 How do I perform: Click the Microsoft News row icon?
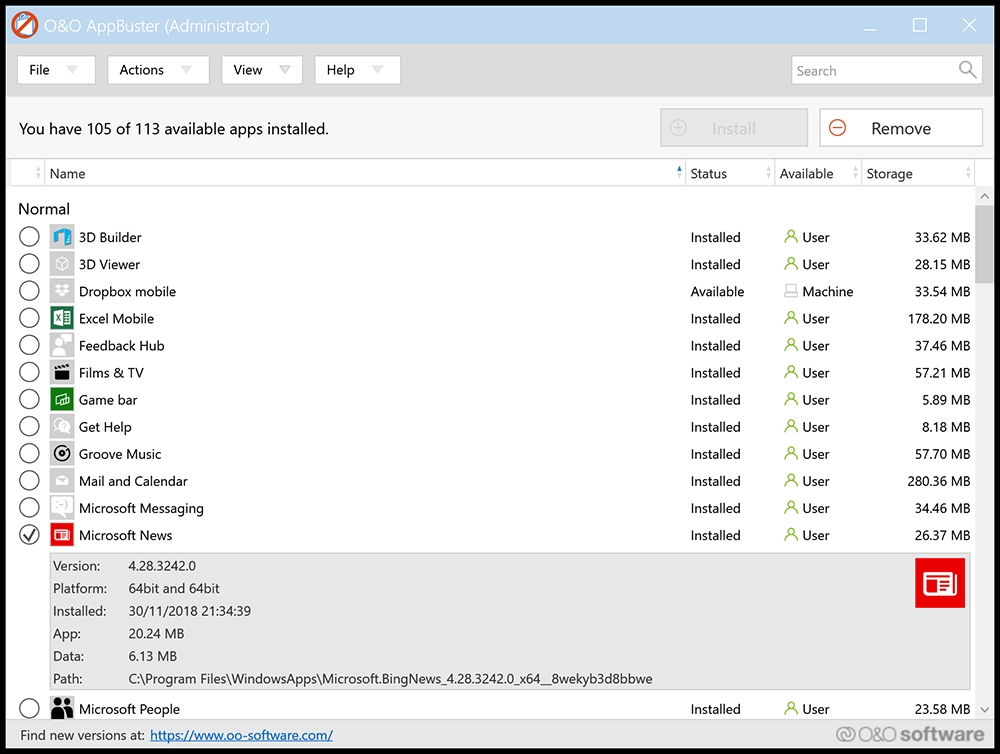point(62,535)
